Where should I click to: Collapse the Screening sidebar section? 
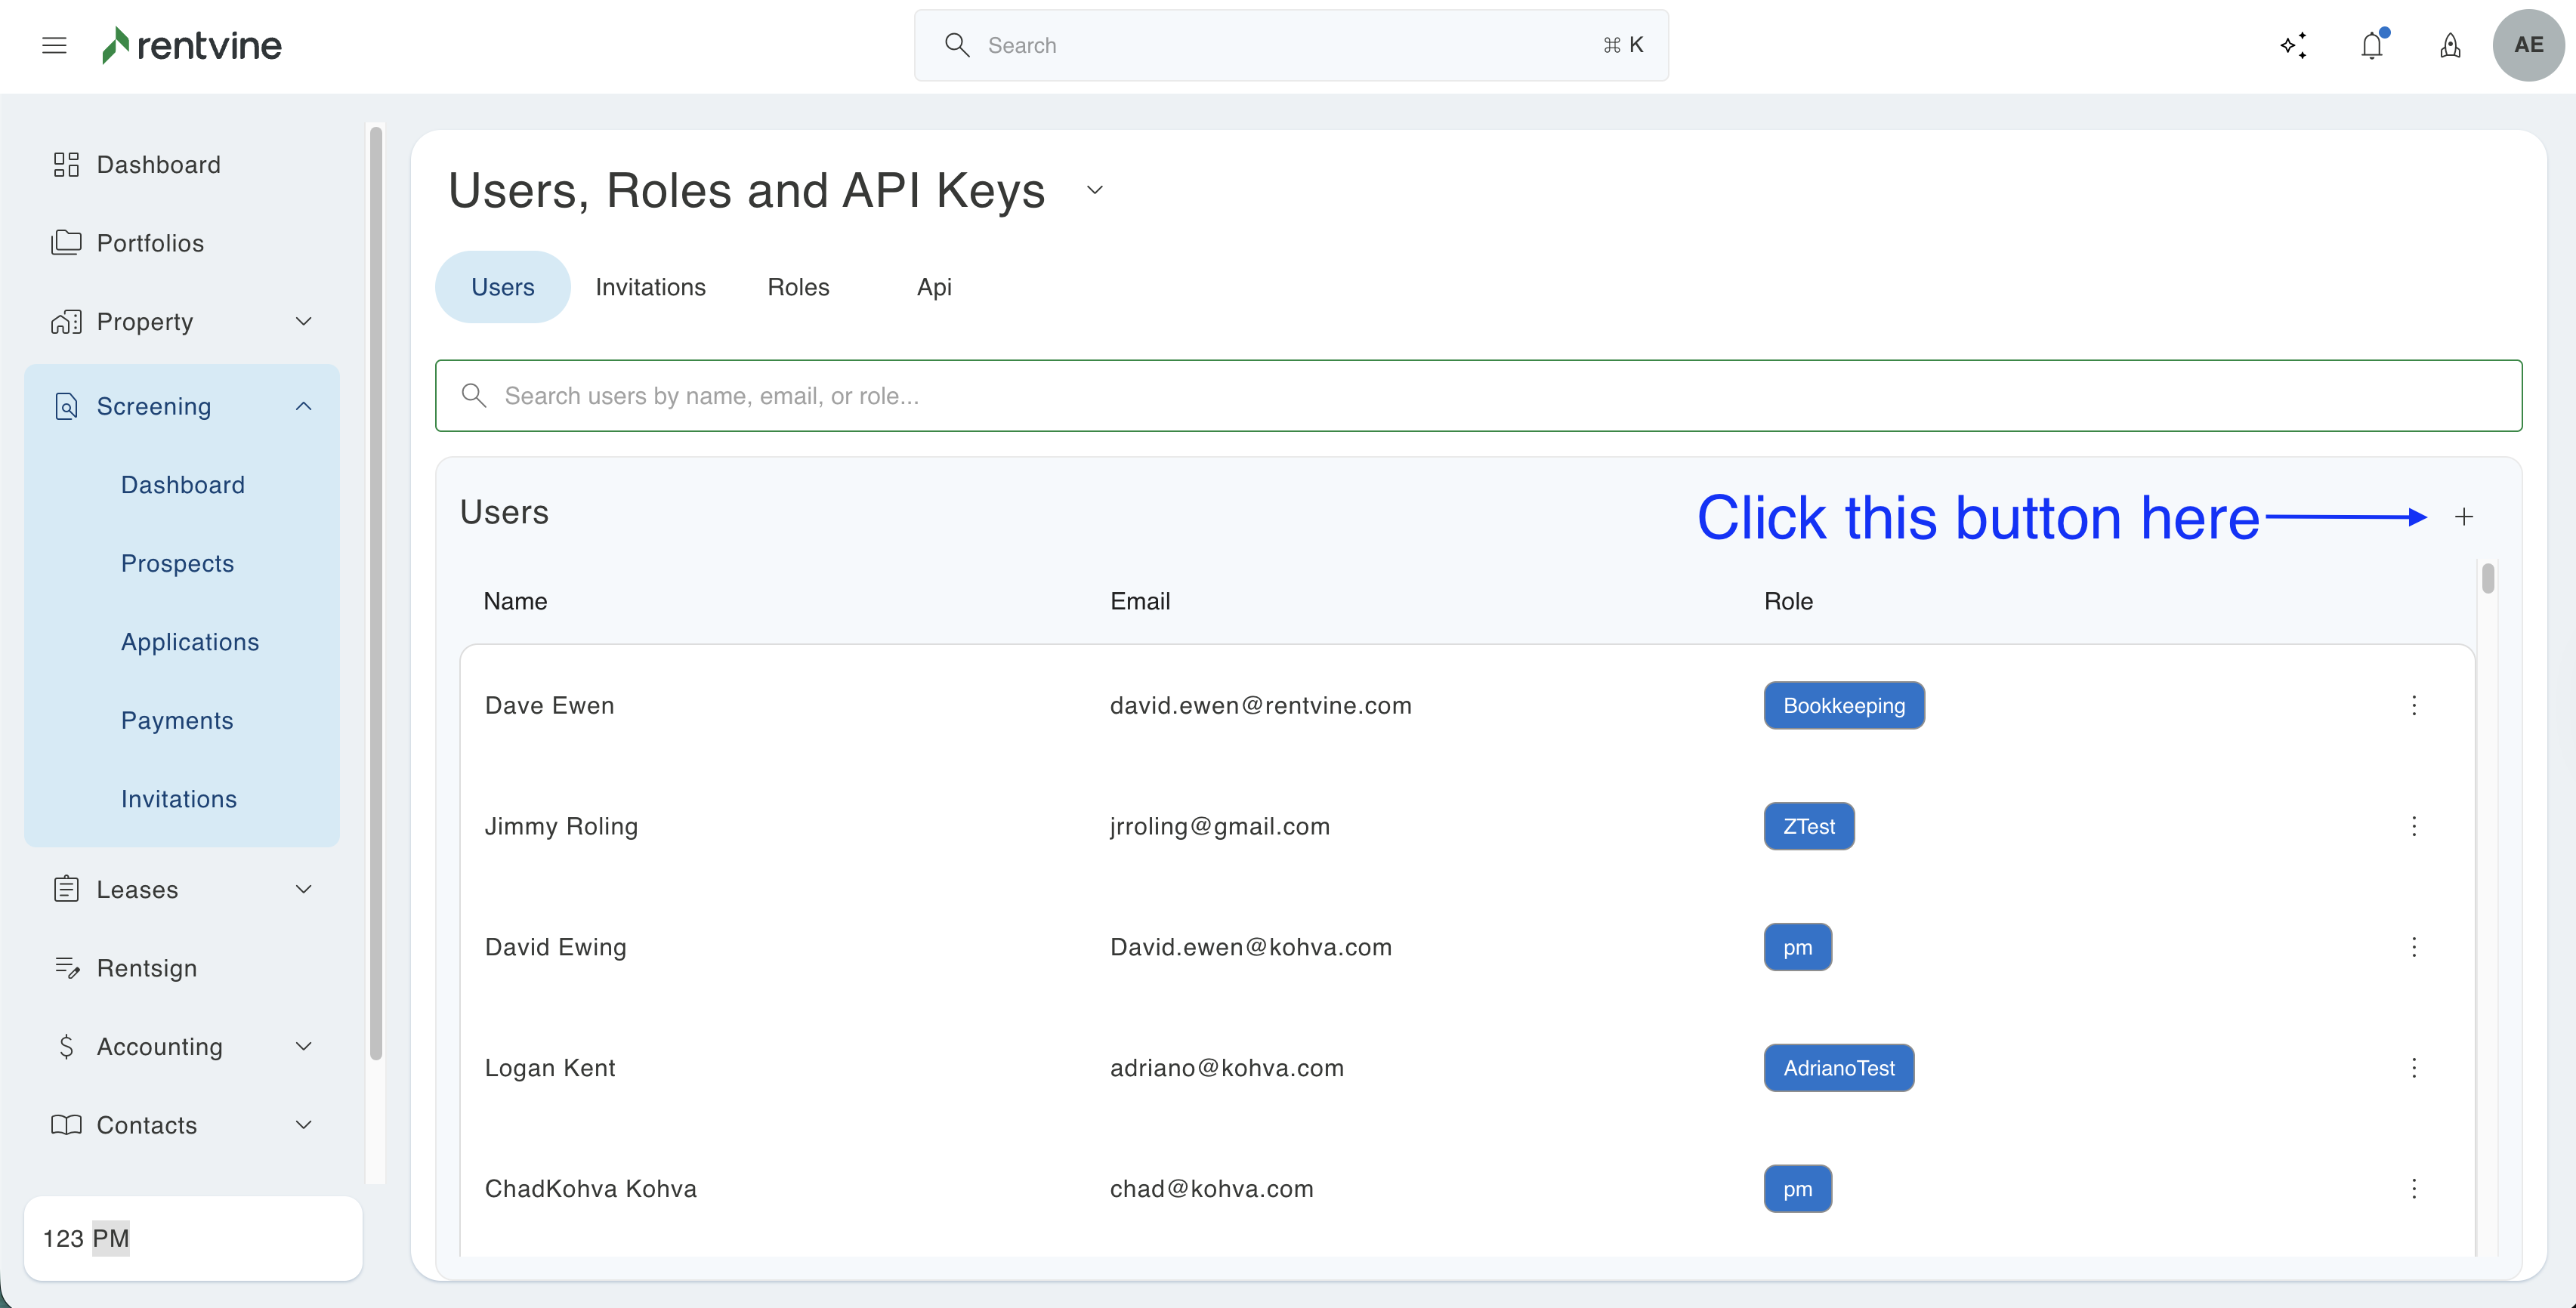coord(304,406)
